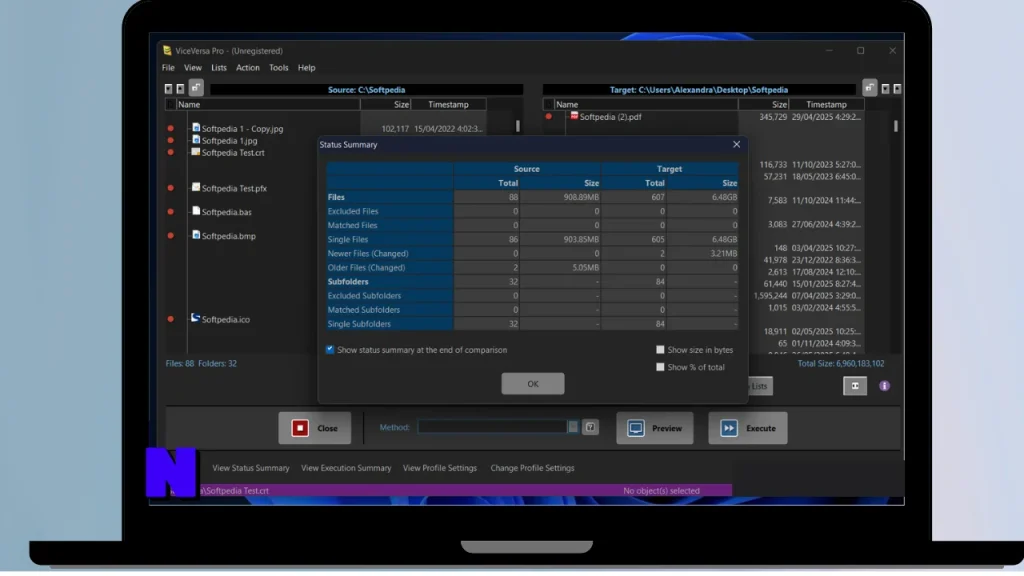Viewport: 1024px width, 576px height.
Task: Click the Softpedia (2).pdf PDF icon
Action: click(574, 116)
